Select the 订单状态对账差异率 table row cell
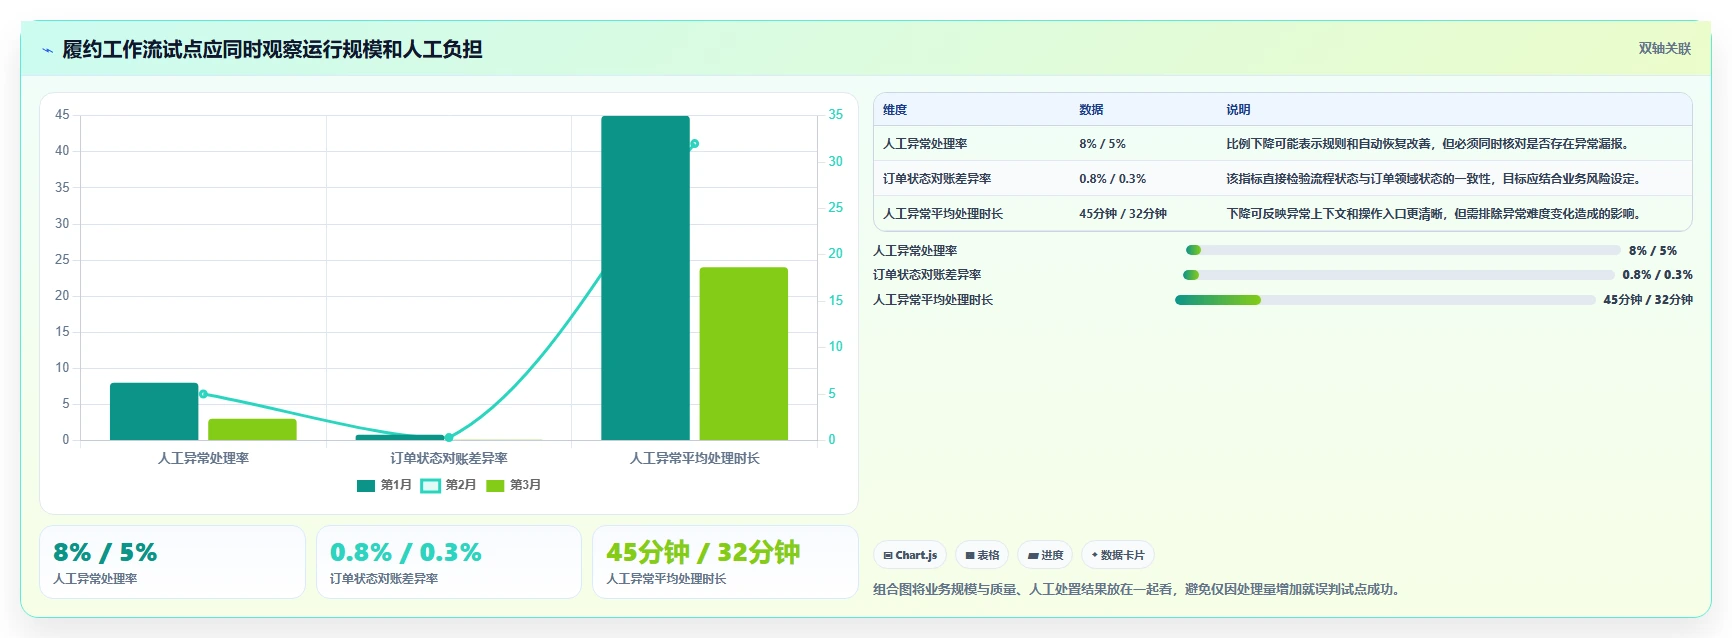1732x638 pixels. point(937,179)
